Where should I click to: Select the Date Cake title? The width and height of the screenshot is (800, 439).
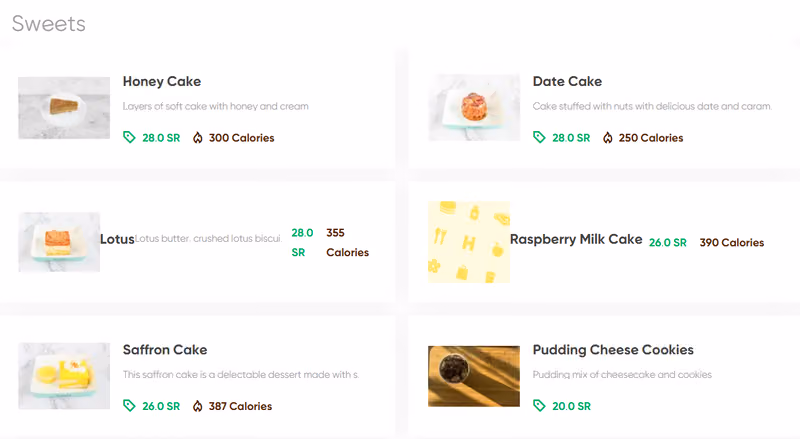point(567,82)
